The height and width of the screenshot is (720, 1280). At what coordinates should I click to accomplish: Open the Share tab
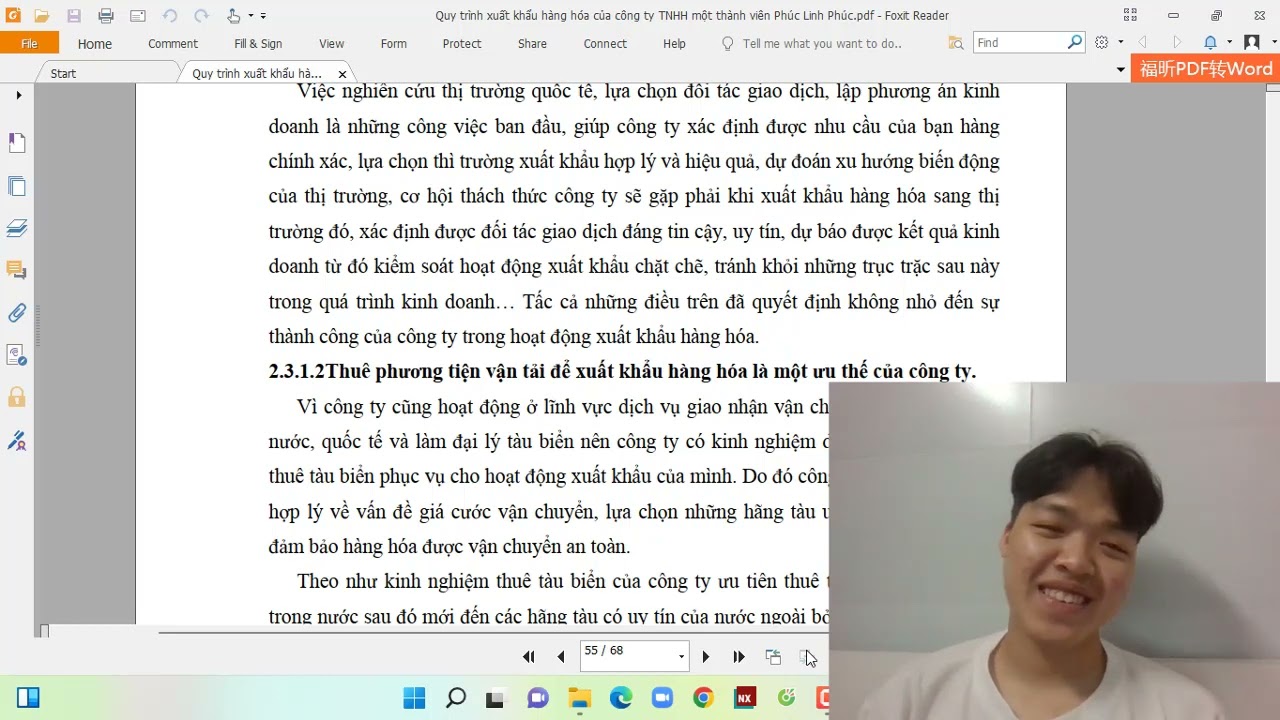tap(532, 43)
